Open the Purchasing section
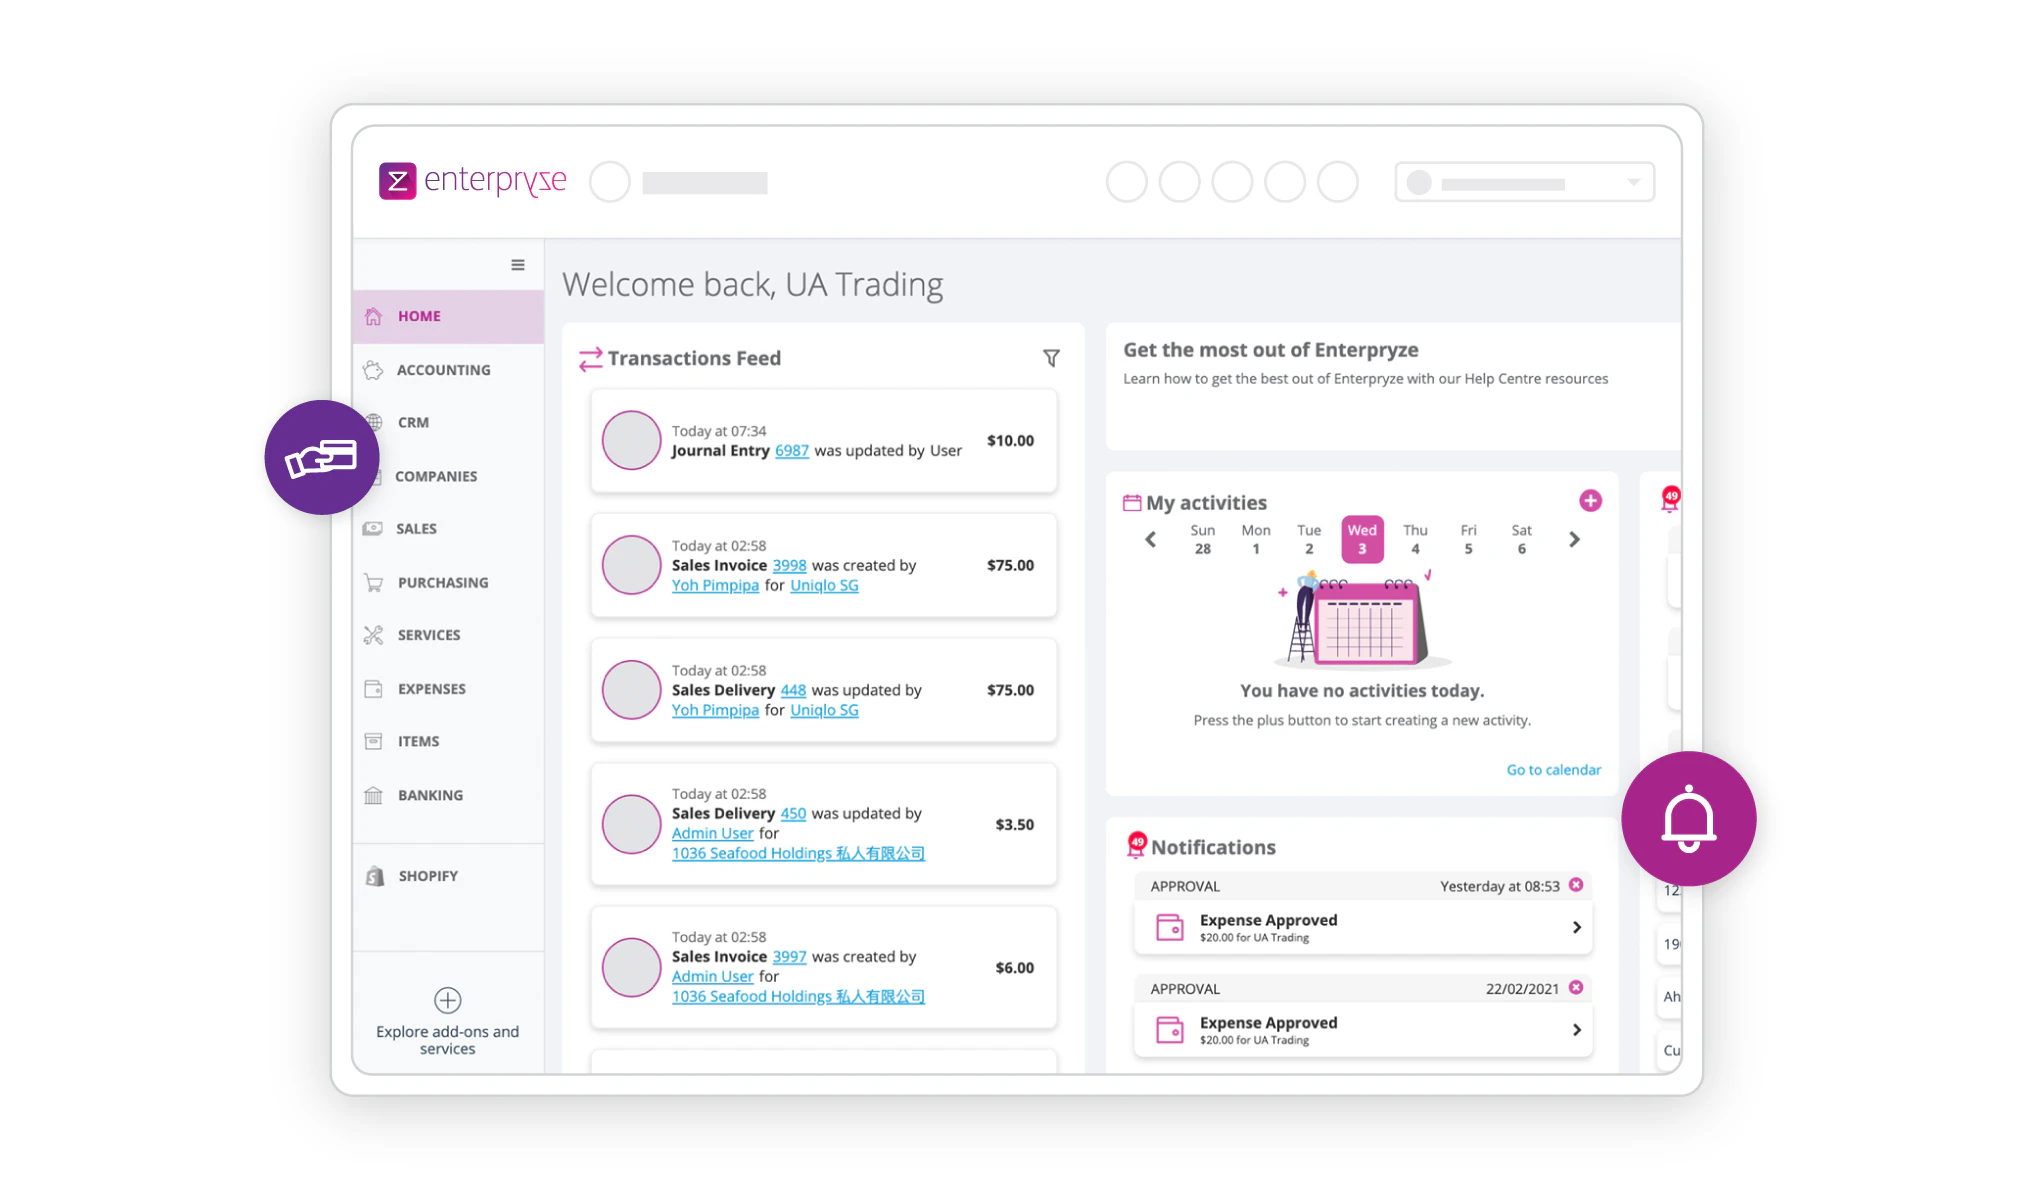Viewport: 2032px width, 1200px height. pyautogui.click(x=442, y=582)
